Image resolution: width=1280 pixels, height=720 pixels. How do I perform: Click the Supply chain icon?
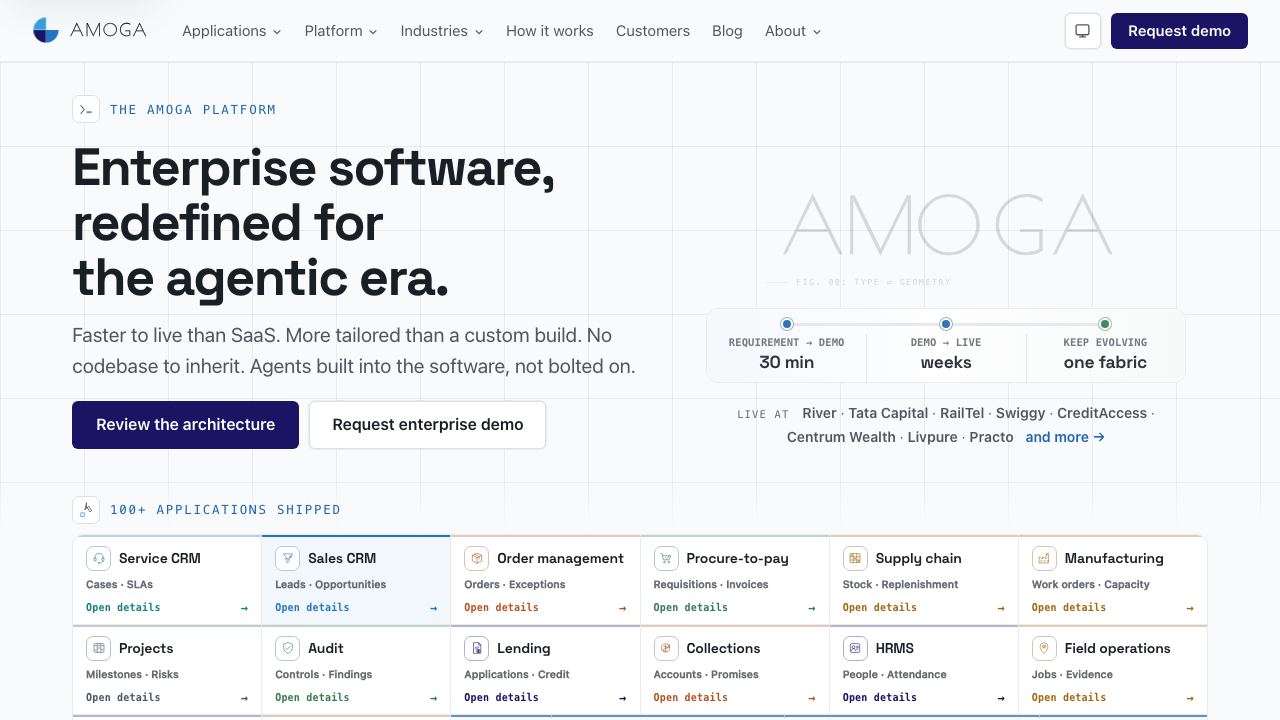855,558
